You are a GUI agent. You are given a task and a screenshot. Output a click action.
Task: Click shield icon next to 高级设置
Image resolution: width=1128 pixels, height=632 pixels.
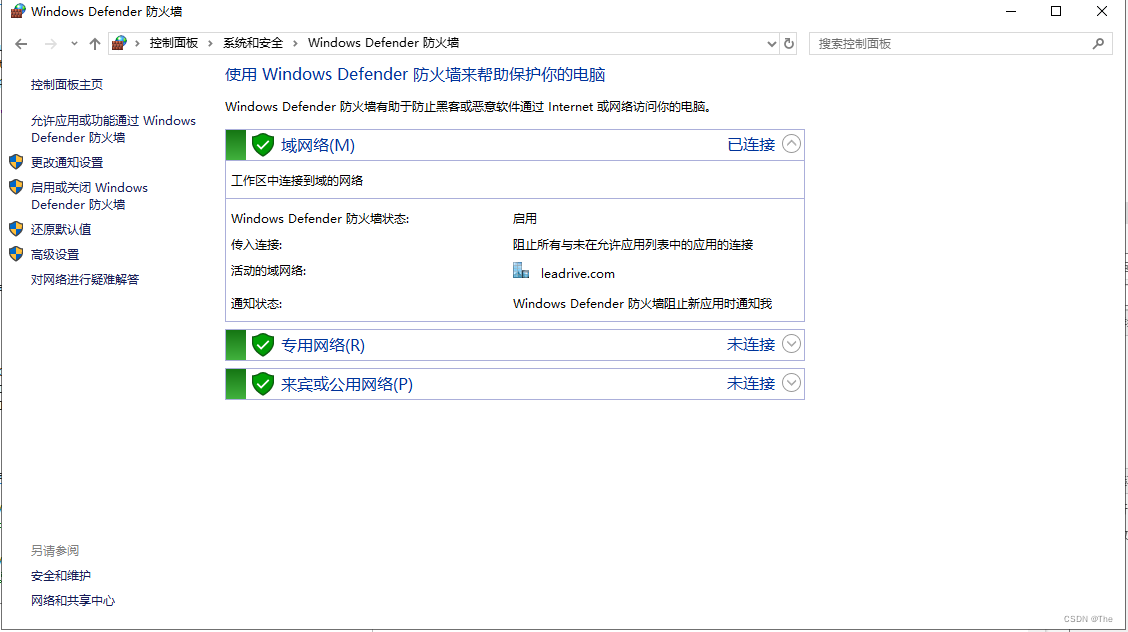pyautogui.click(x=17, y=254)
